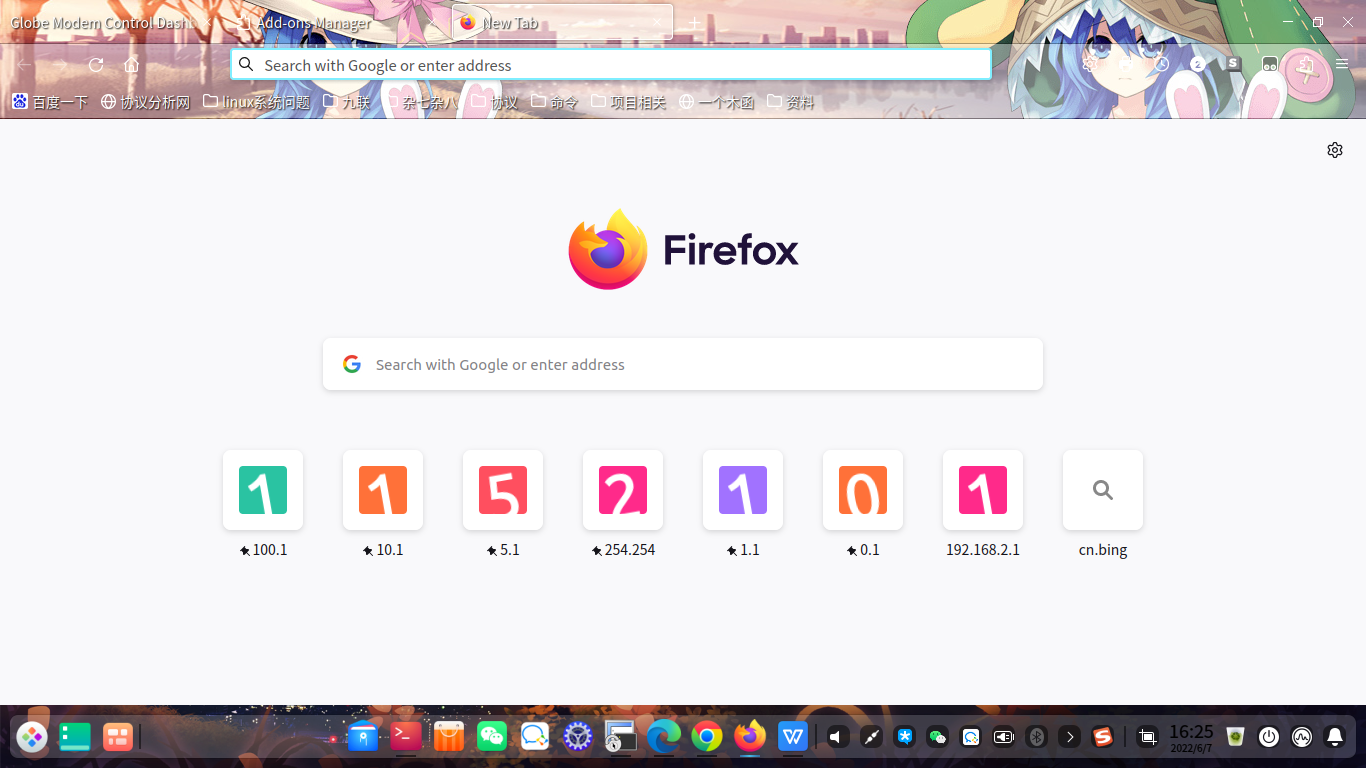Toggle Bluetooth in the system tray
Image resolution: width=1366 pixels, height=768 pixels.
[1036, 737]
